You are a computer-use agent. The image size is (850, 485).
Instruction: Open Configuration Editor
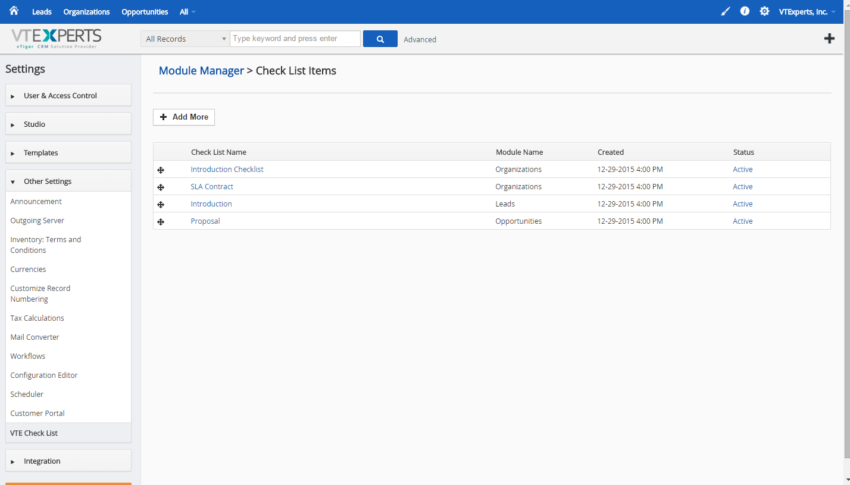pyautogui.click(x=44, y=375)
